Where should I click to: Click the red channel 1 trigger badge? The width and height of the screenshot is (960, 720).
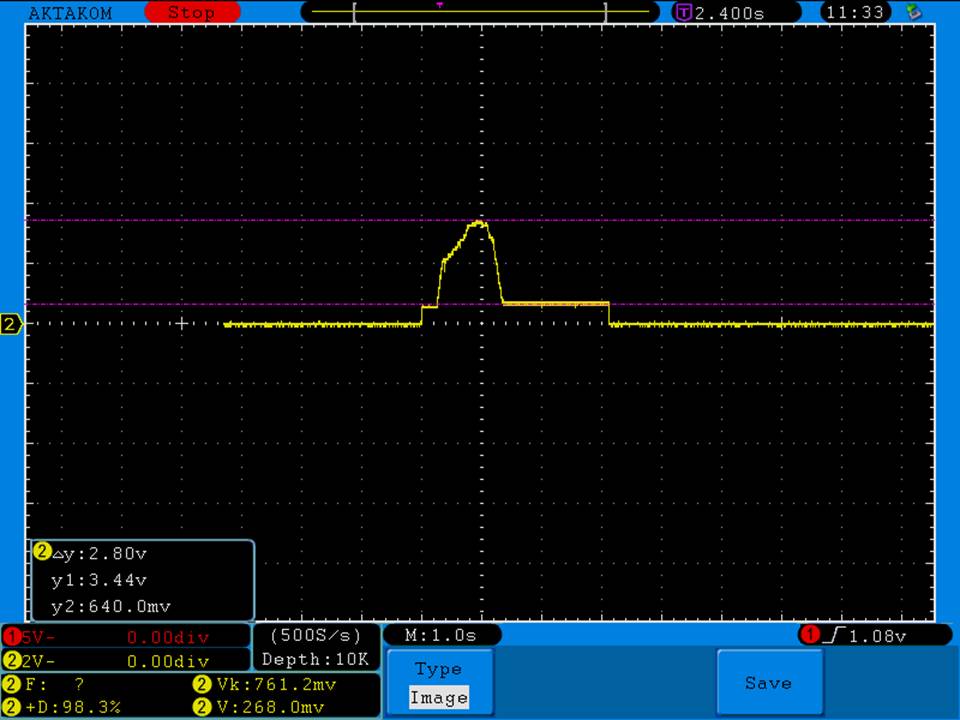pos(809,635)
